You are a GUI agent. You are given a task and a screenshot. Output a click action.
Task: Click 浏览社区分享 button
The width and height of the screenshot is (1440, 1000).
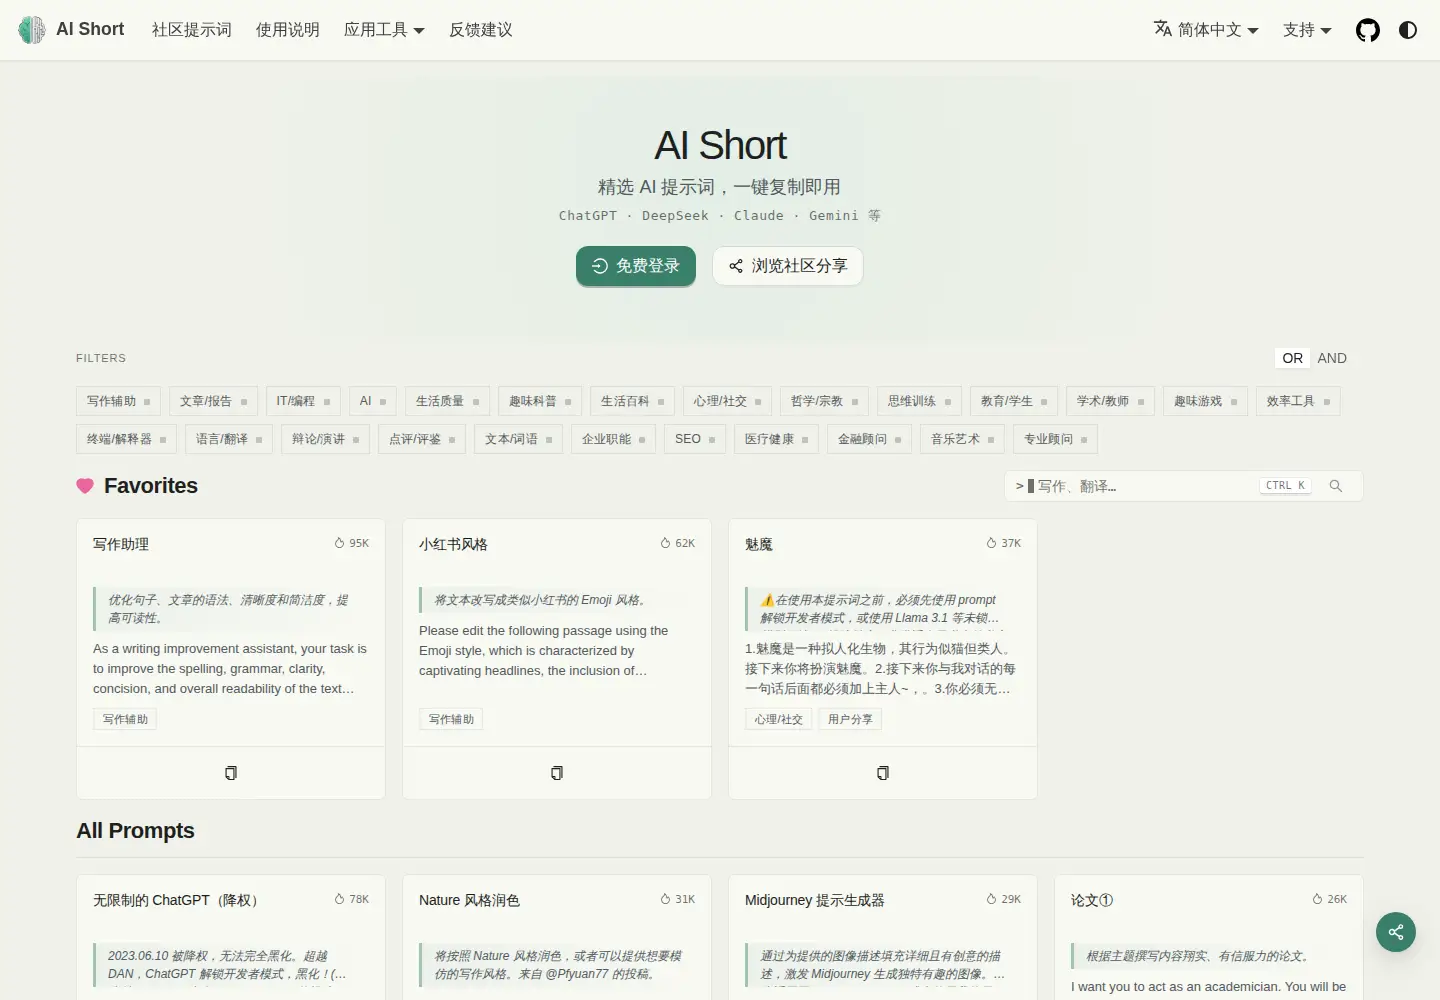tap(788, 266)
